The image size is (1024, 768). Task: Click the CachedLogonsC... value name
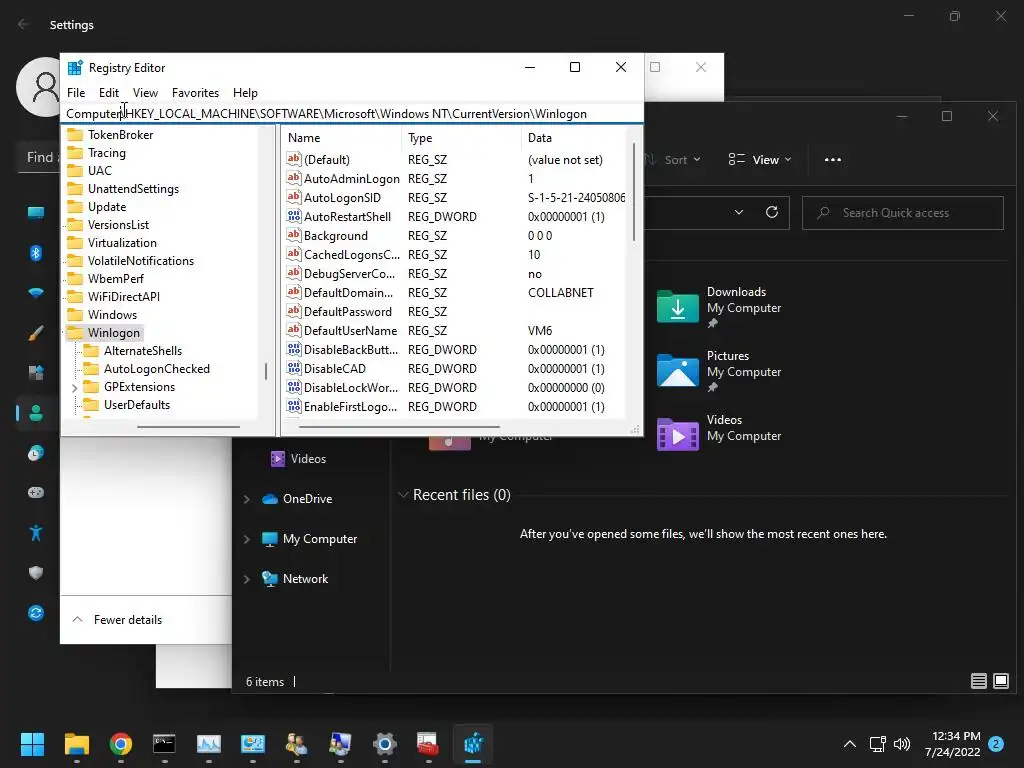[351, 255]
